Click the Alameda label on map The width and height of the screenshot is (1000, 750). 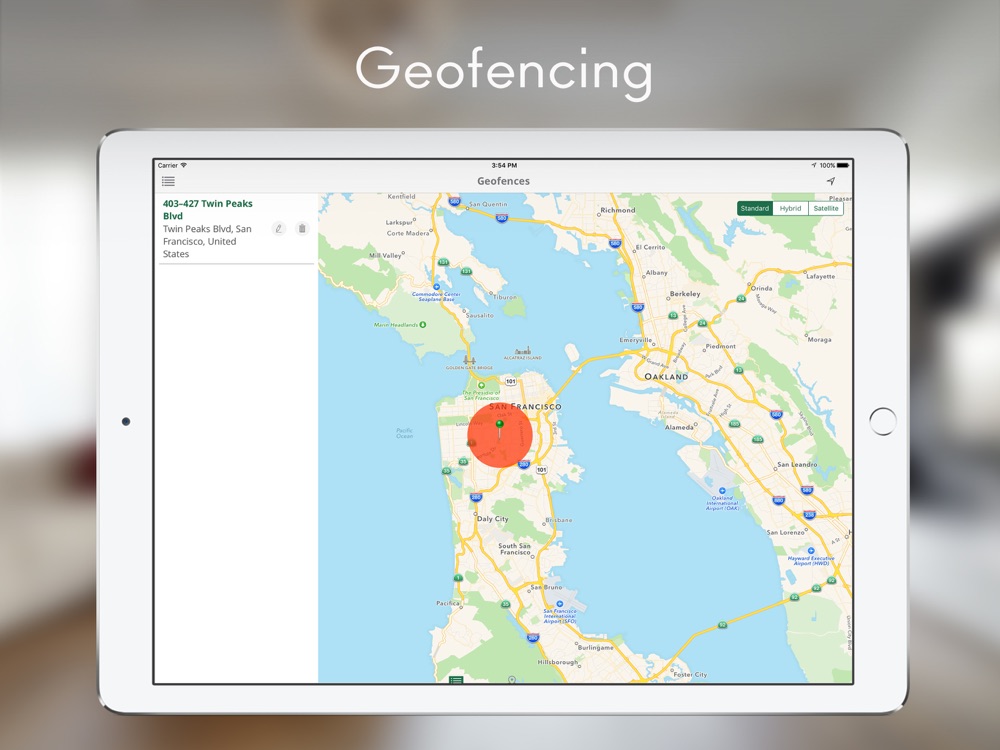[679, 427]
